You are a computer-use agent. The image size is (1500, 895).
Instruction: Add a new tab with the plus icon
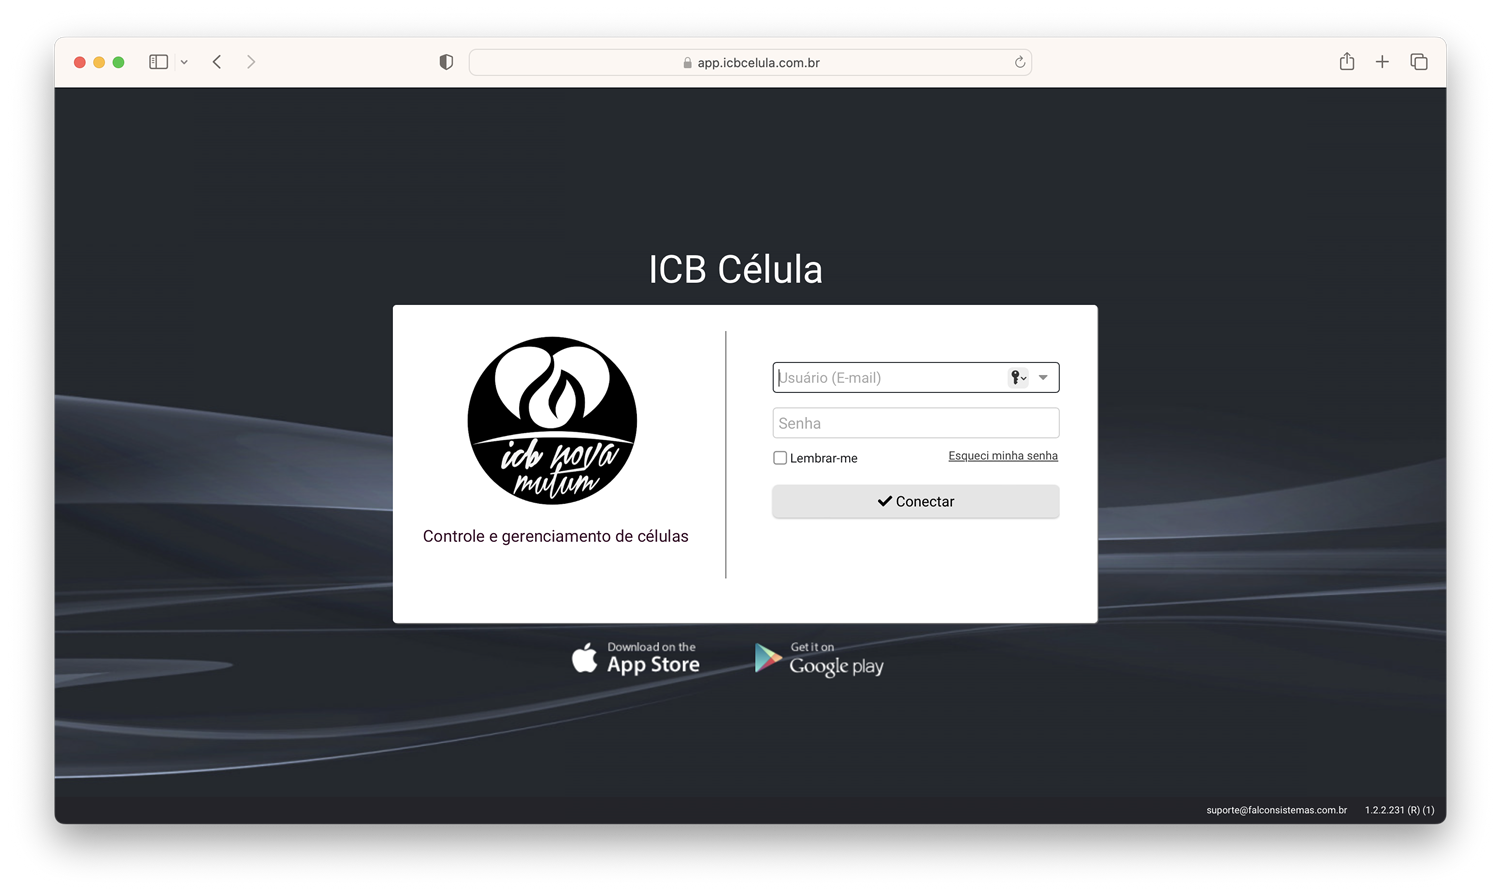point(1382,62)
